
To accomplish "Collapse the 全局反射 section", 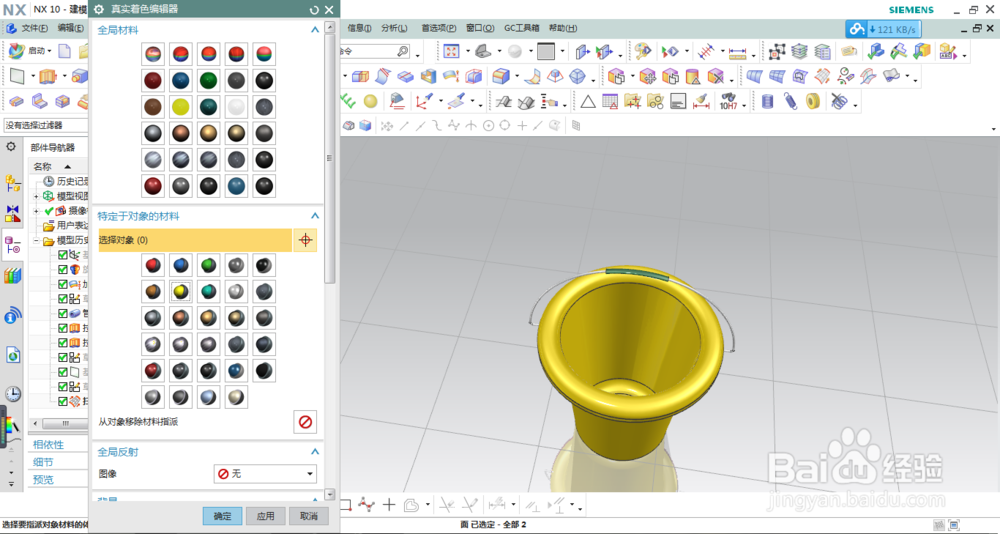I will point(314,452).
